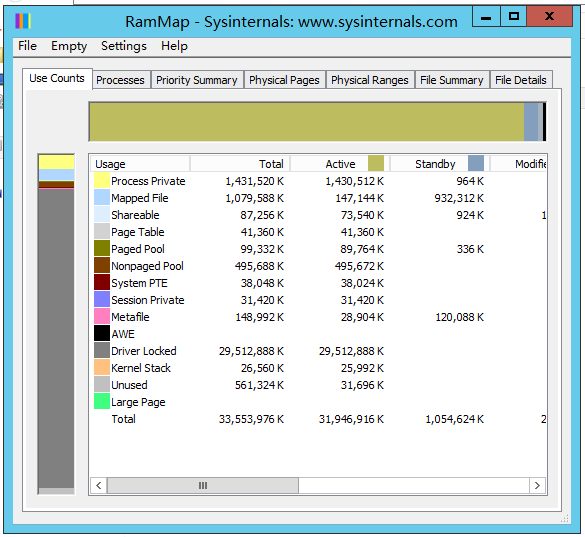
Task: Click the RamMap app icon in title bar
Action: click(23, 21)
